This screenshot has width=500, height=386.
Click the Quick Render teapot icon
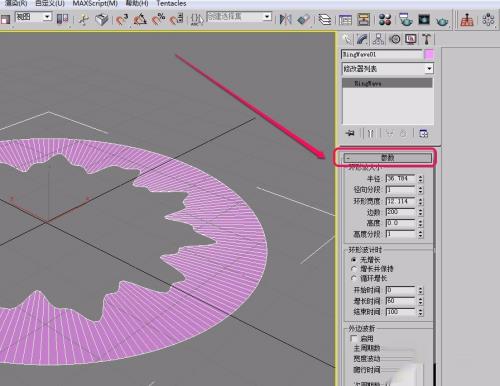pos(442,20)
